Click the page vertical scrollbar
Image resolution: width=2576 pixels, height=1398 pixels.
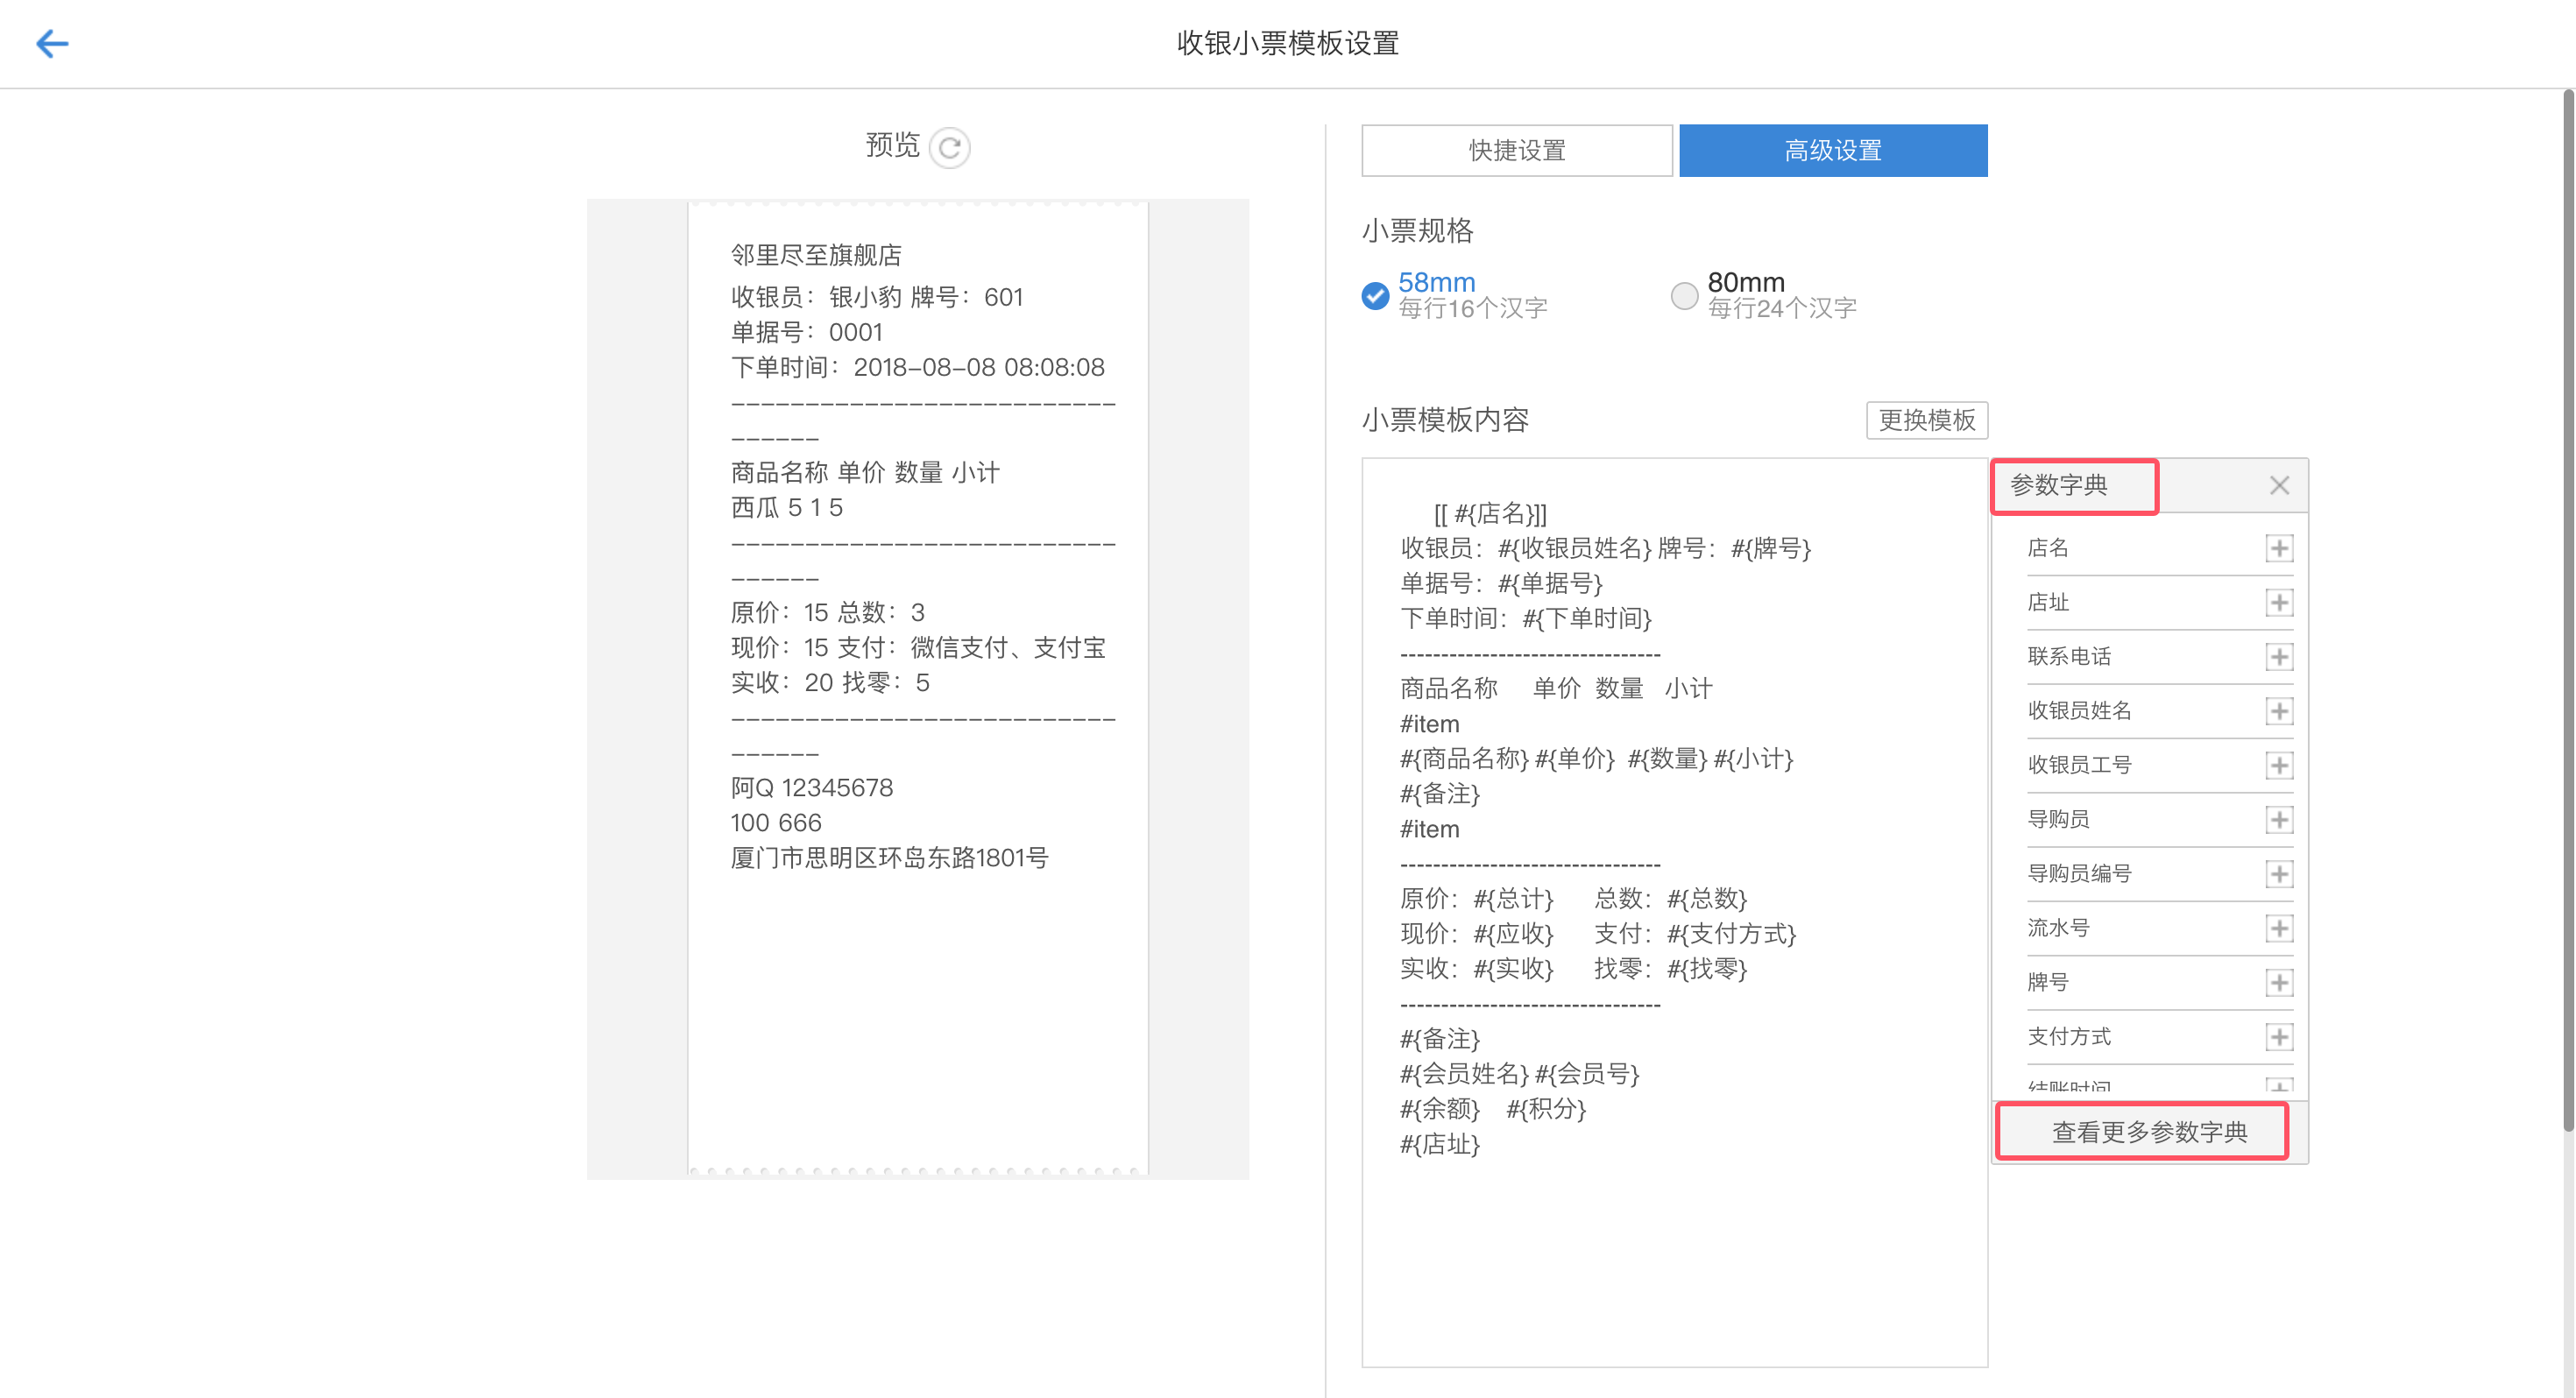tap(2567, 610)
